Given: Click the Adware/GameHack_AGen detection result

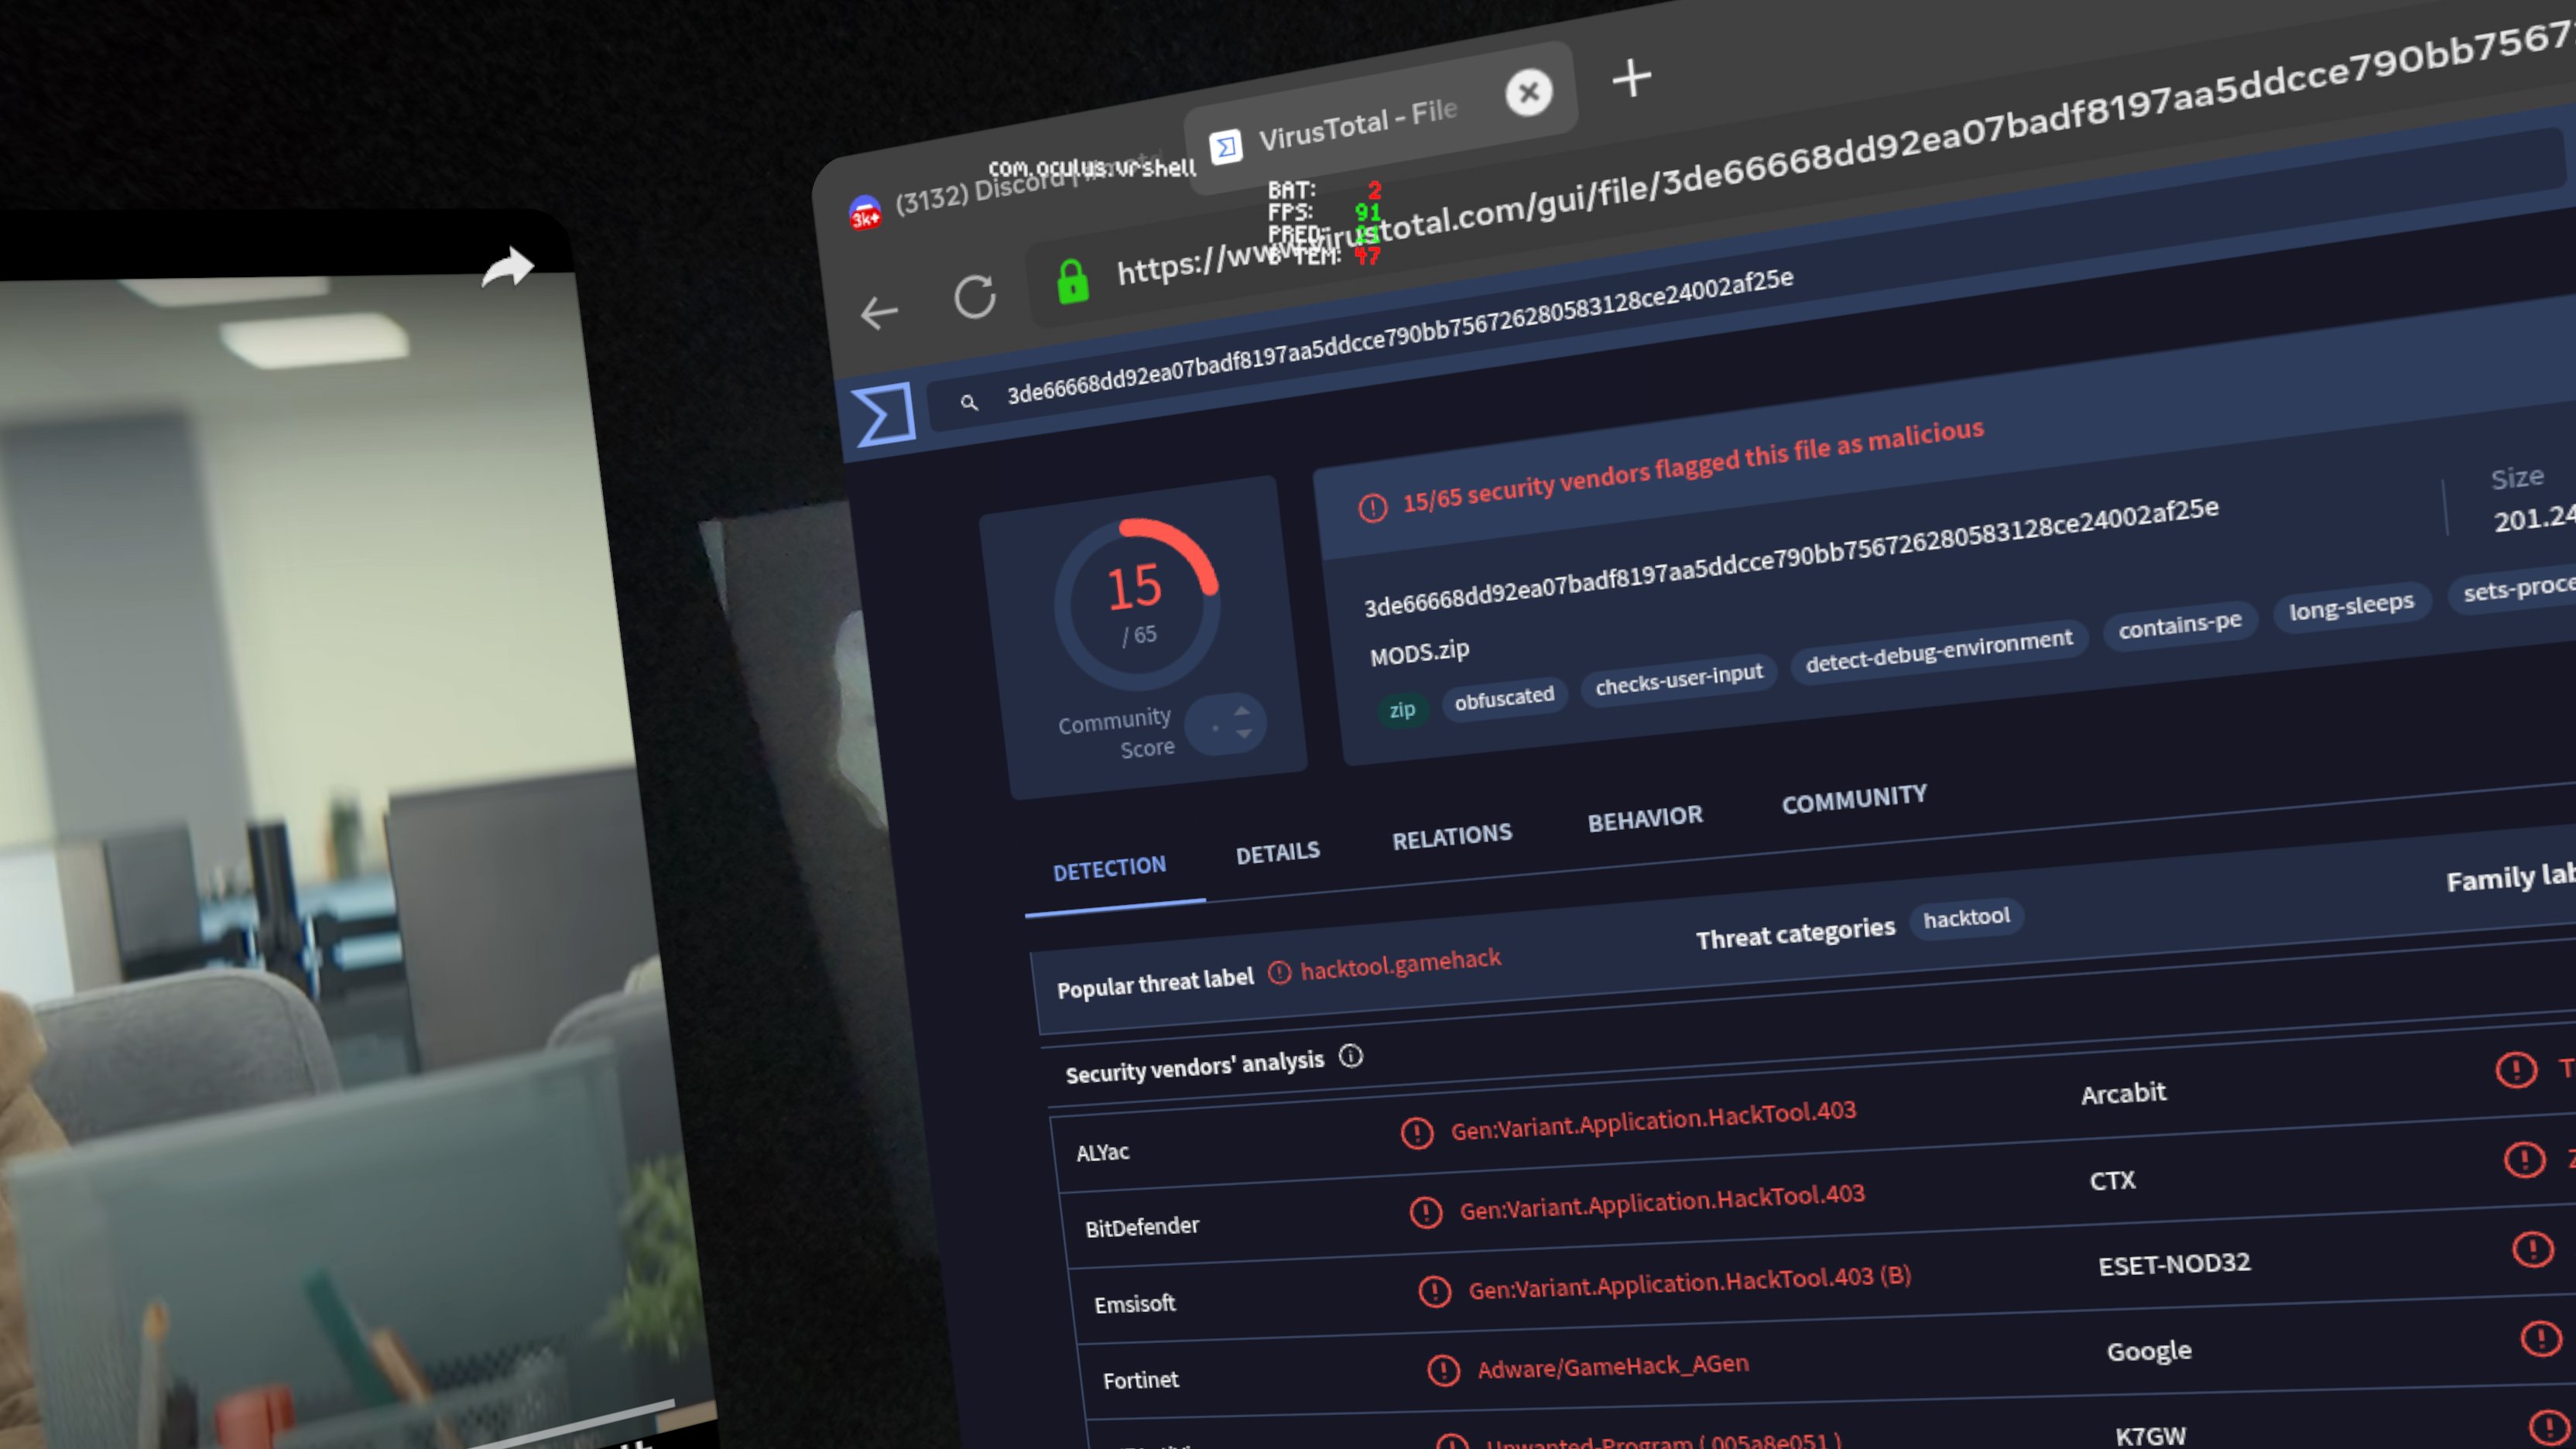Looking at the screenshot, I should coord(1612,1366).
